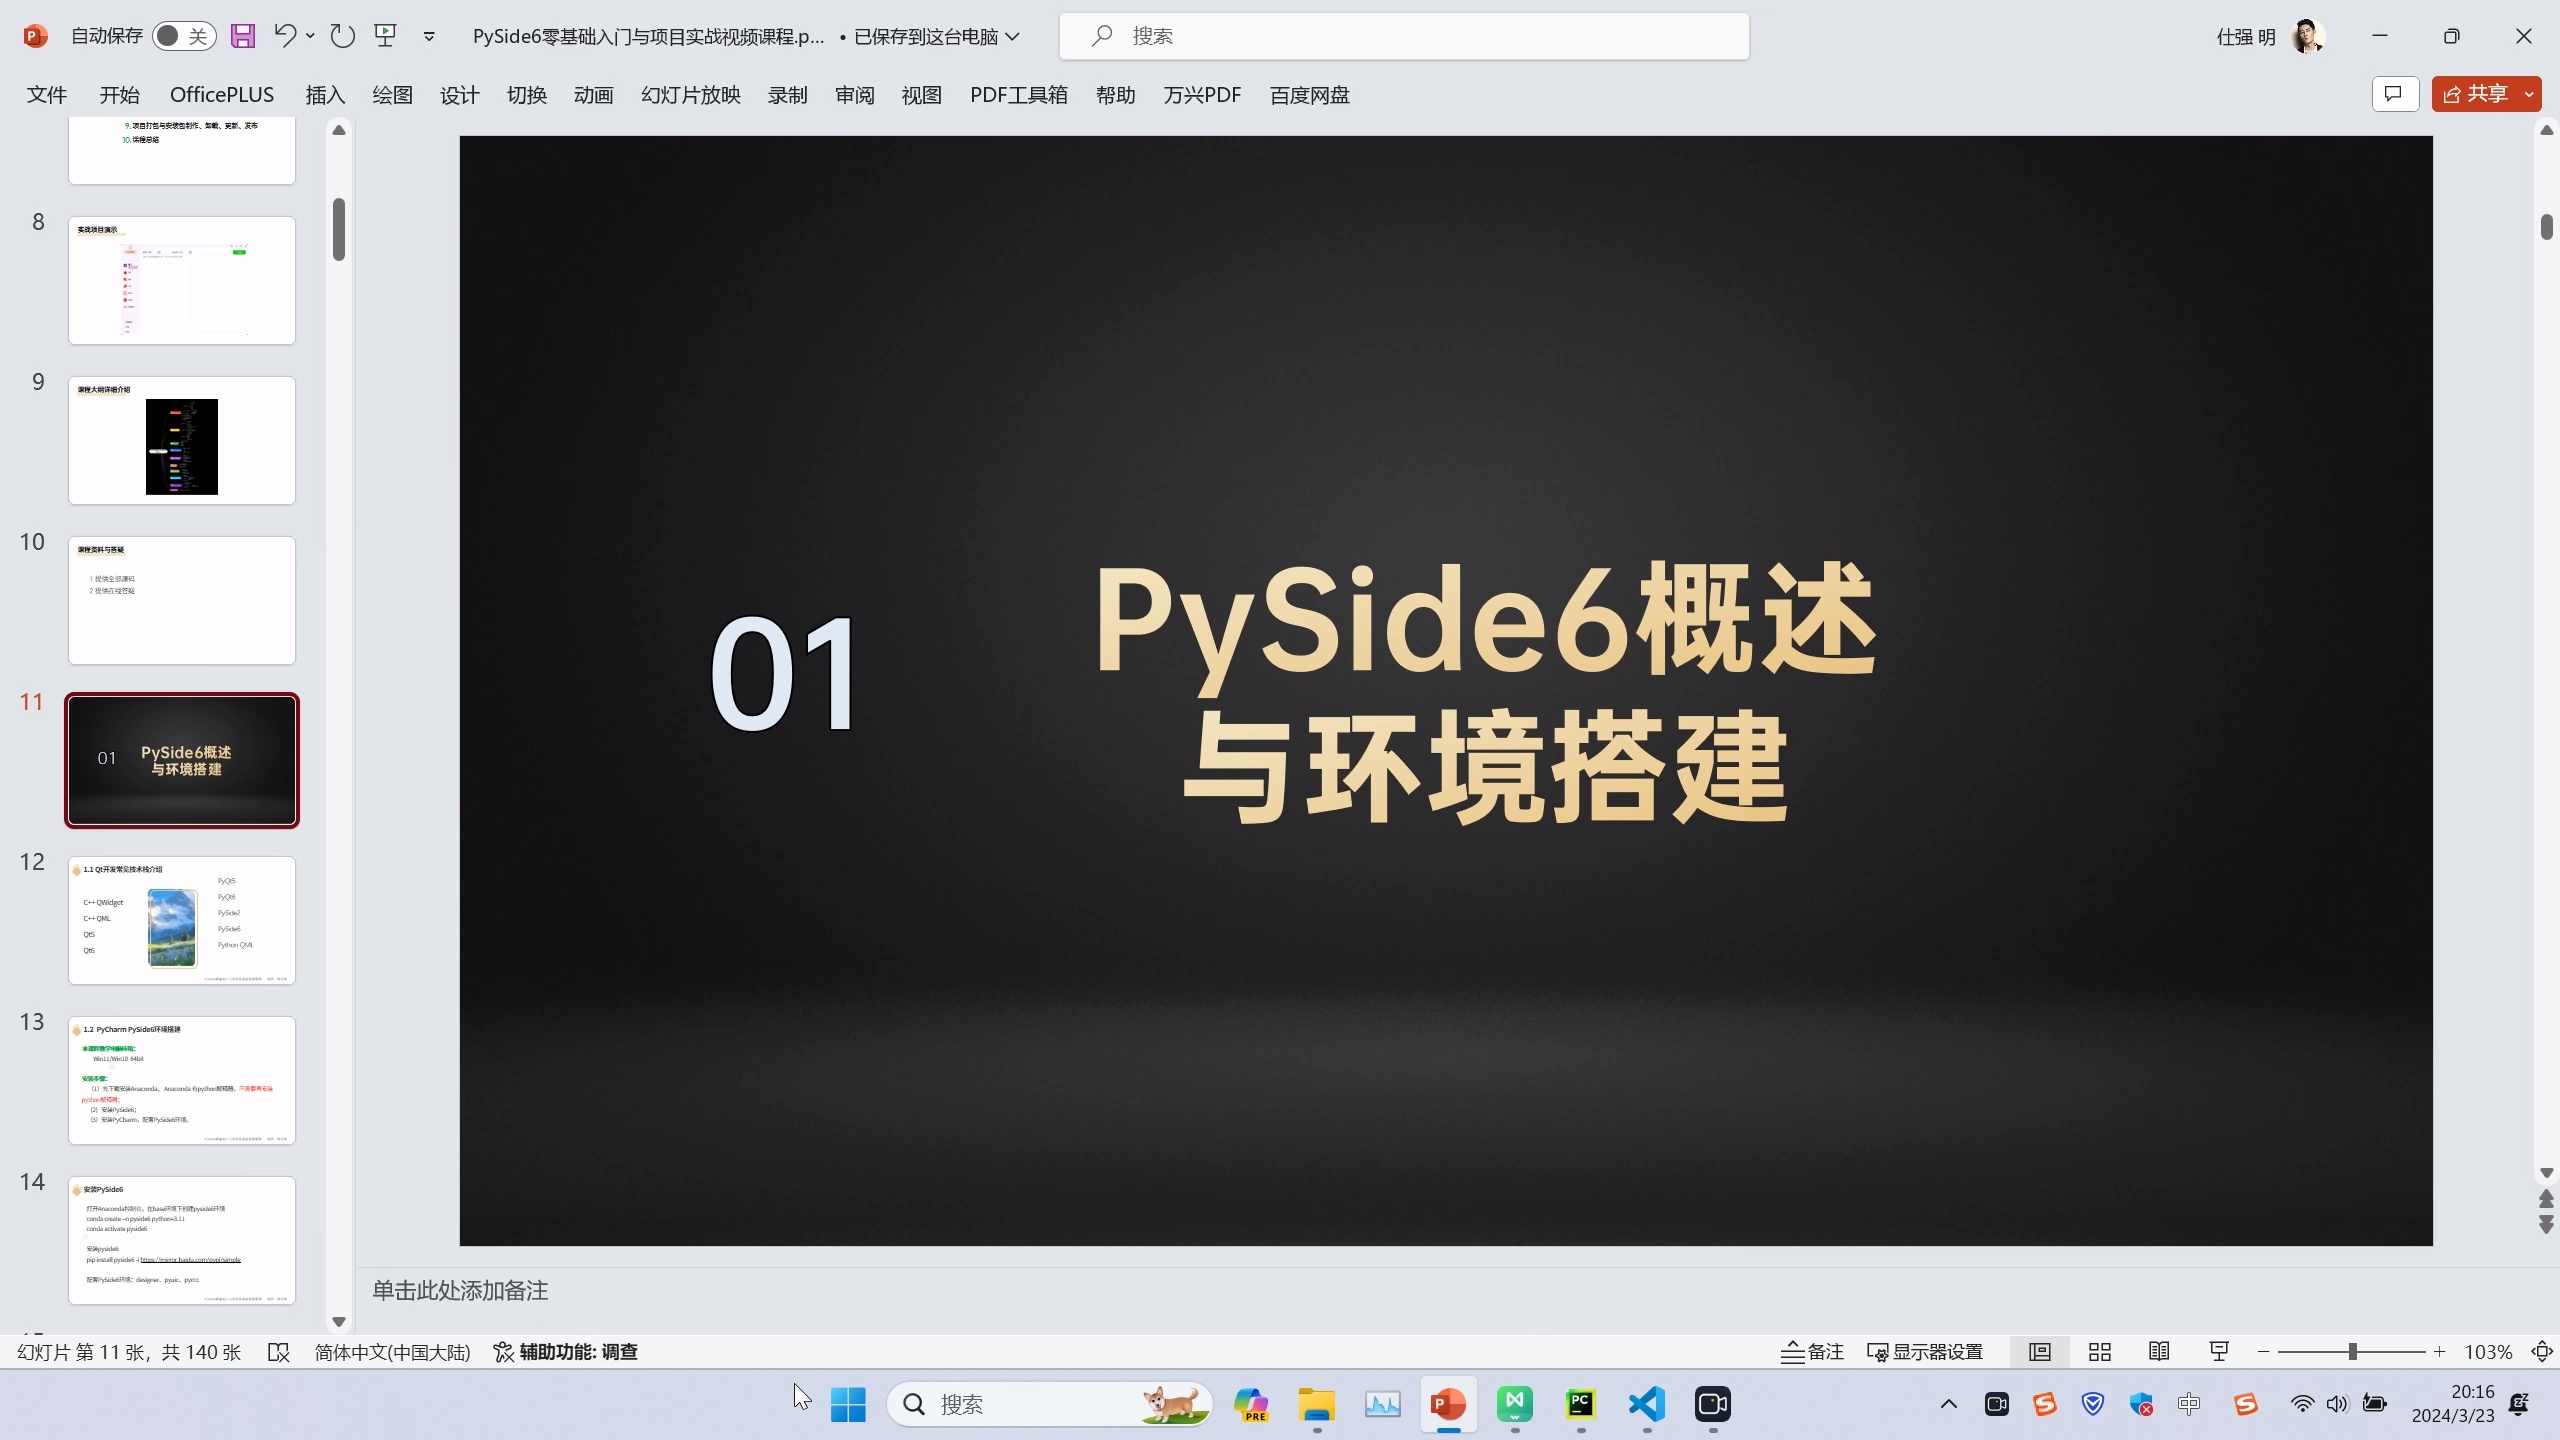Open the PDF工具箱 tab
The height and width of the screenshot is (1440, 2560).
tap(1018, 95)
